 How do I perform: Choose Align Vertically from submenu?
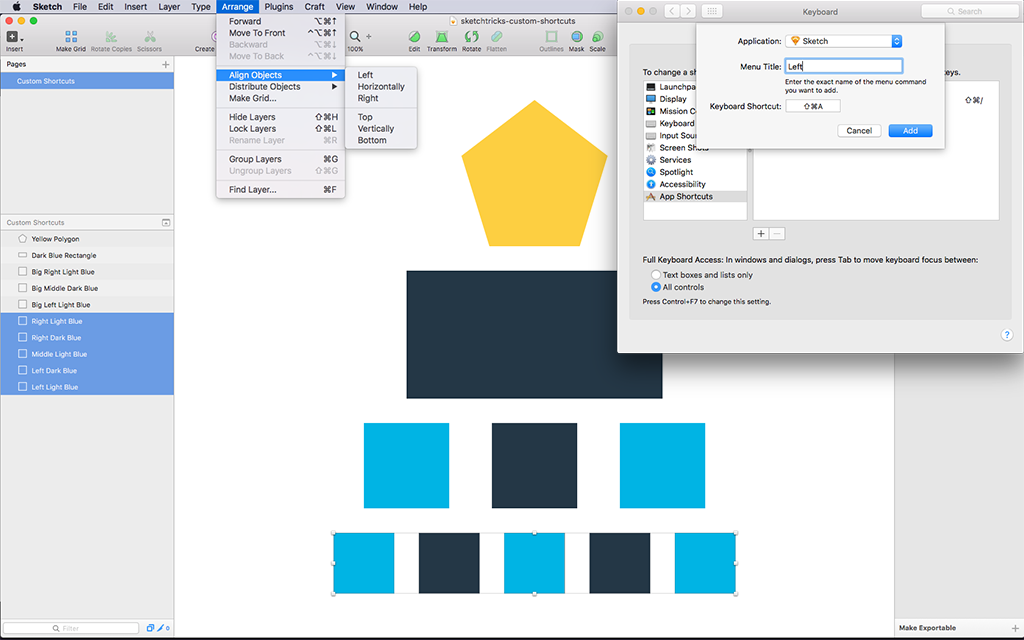[x=381, y=129]
